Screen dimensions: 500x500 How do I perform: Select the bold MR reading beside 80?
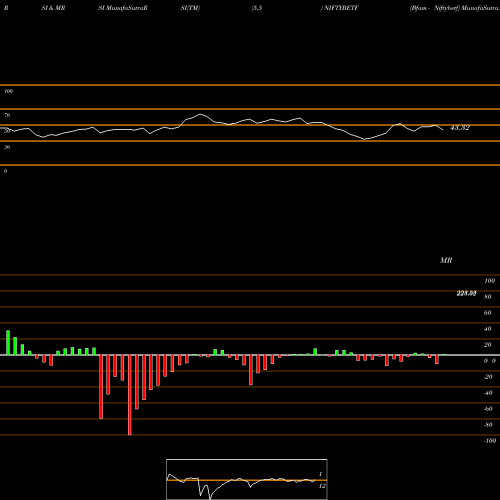tap(466, 293)
